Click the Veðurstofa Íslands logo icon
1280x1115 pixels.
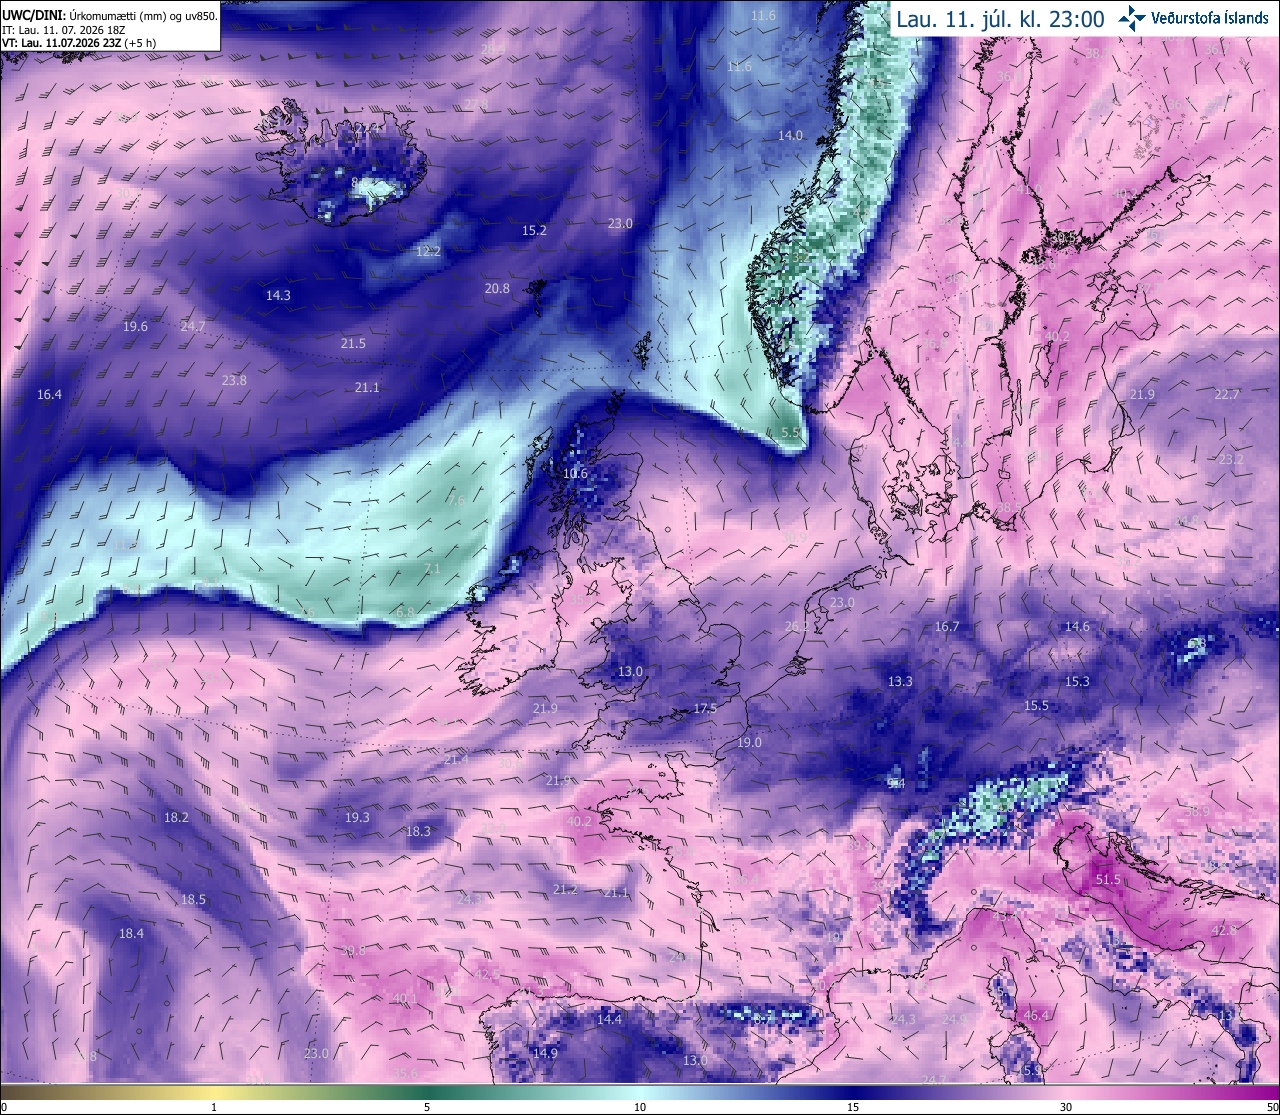click(1133, 18)
